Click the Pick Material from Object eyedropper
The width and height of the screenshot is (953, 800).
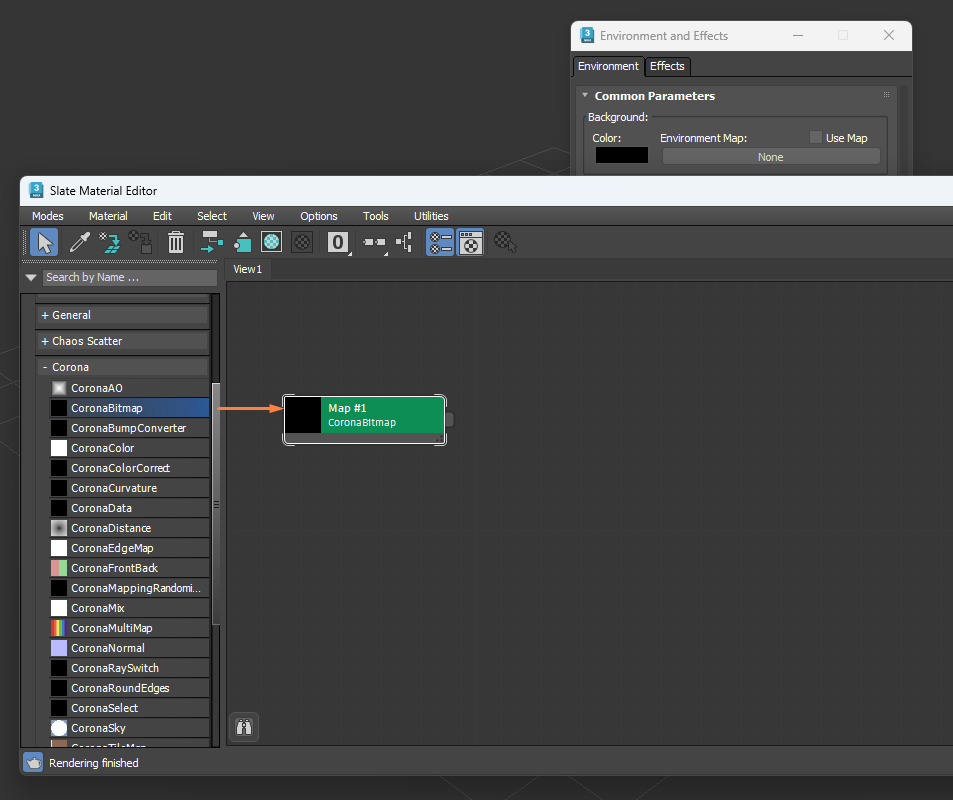pos(80,243)
